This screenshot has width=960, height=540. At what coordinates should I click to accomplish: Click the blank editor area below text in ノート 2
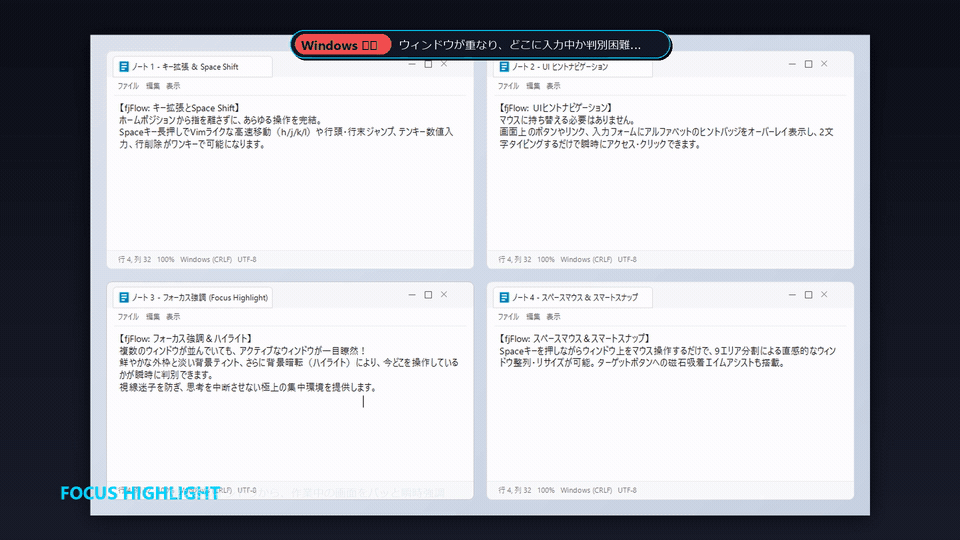[x=670, y=199]
